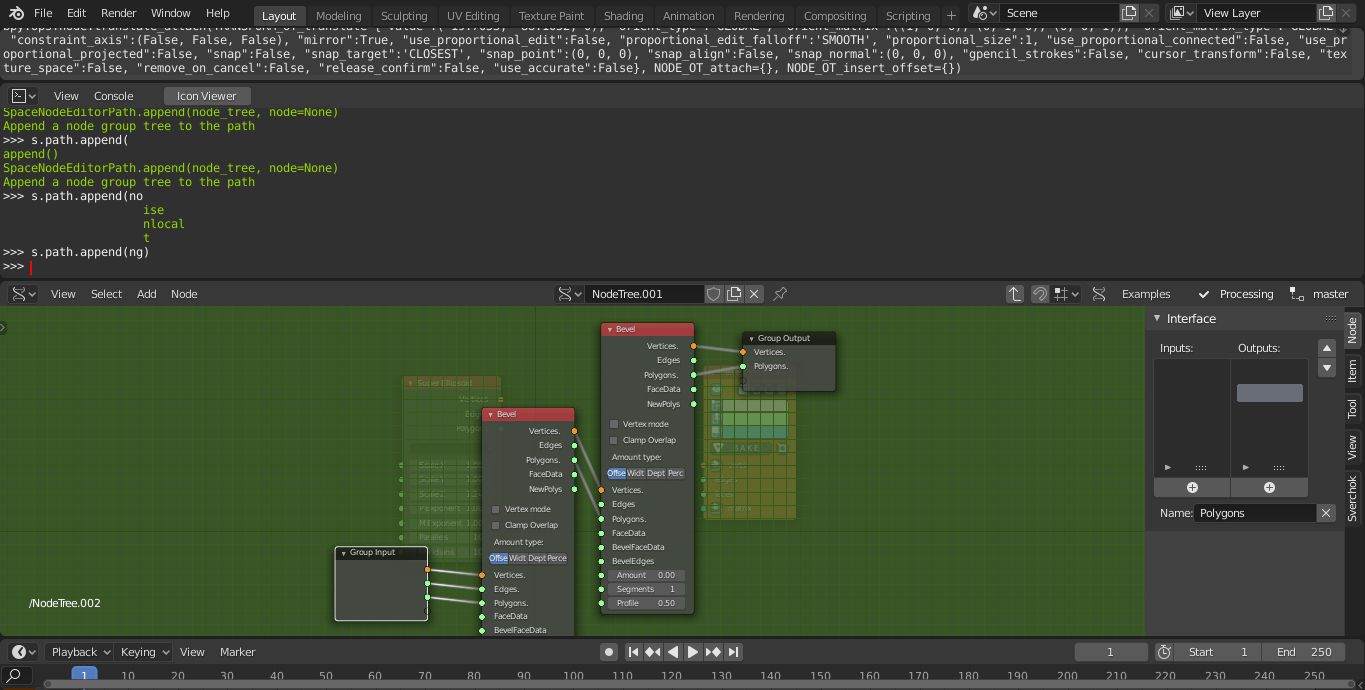Enable Vertex mode on the right Bevel node
Image resolution: width=1365 pixels, height=690 pixels.
tap(614, 425)
